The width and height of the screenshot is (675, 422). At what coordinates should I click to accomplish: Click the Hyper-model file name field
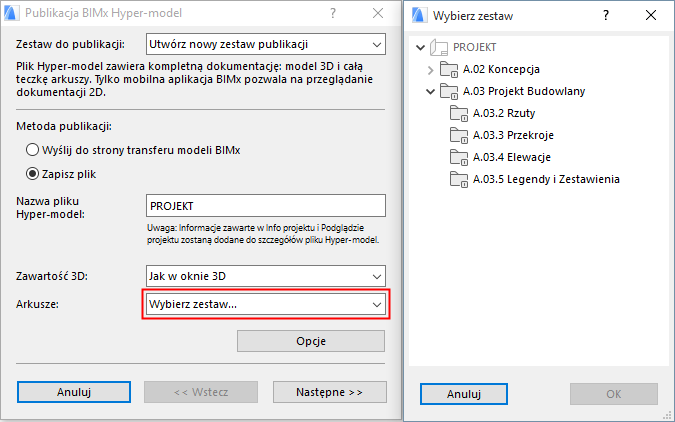coord(266,206)
